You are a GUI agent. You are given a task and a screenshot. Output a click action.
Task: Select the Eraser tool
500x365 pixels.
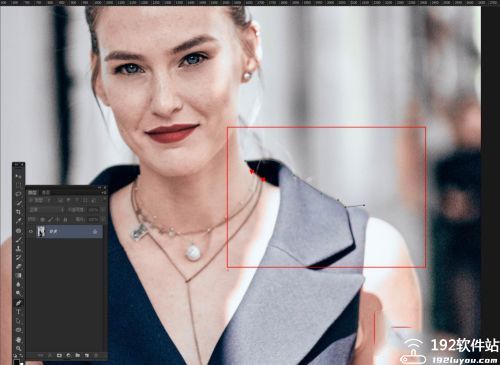pos(18,266)
